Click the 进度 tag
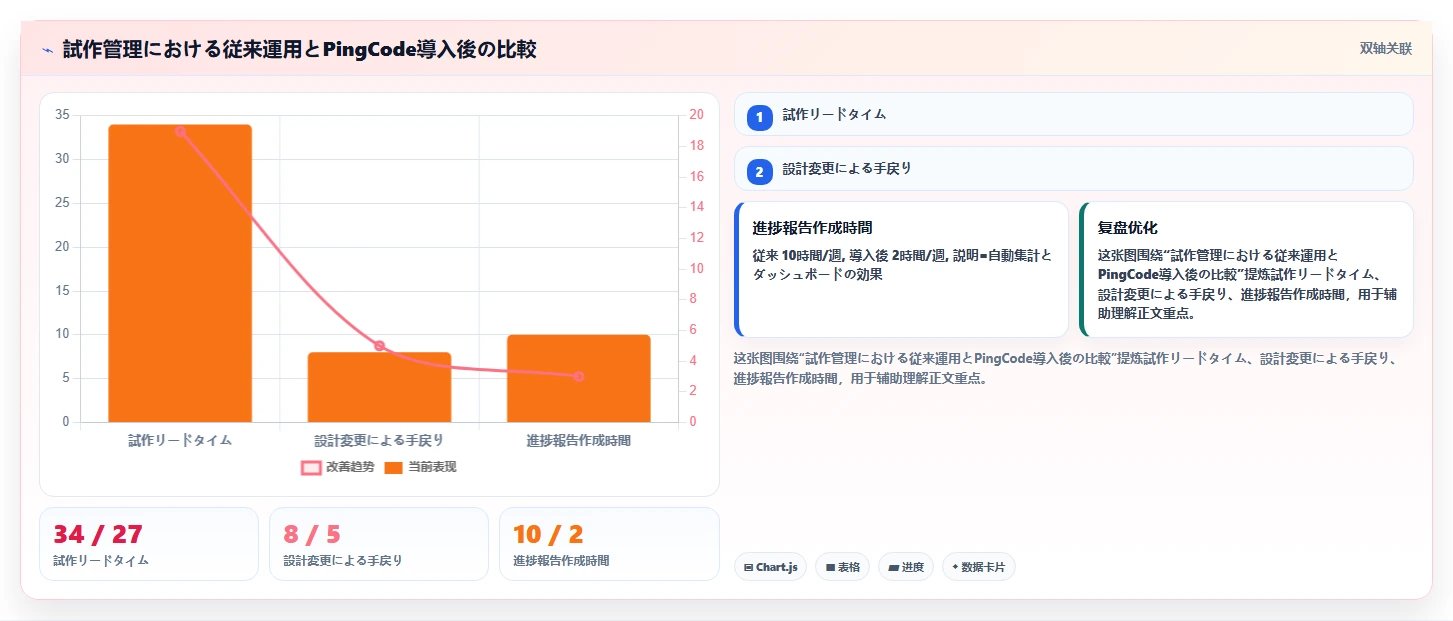This screenshot has width=1453, height=621. pos(906,567)
